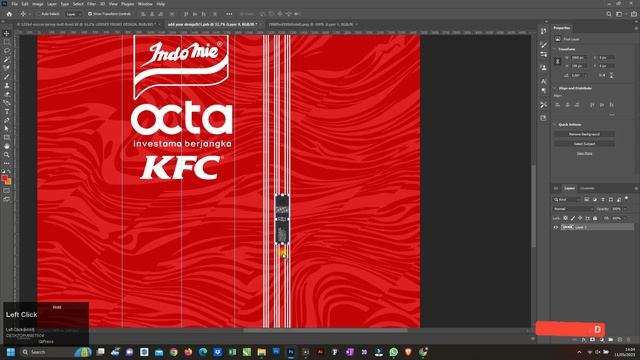
Task: Toggle the layer filtering on/off switch
Action: (x=627, y=199)
